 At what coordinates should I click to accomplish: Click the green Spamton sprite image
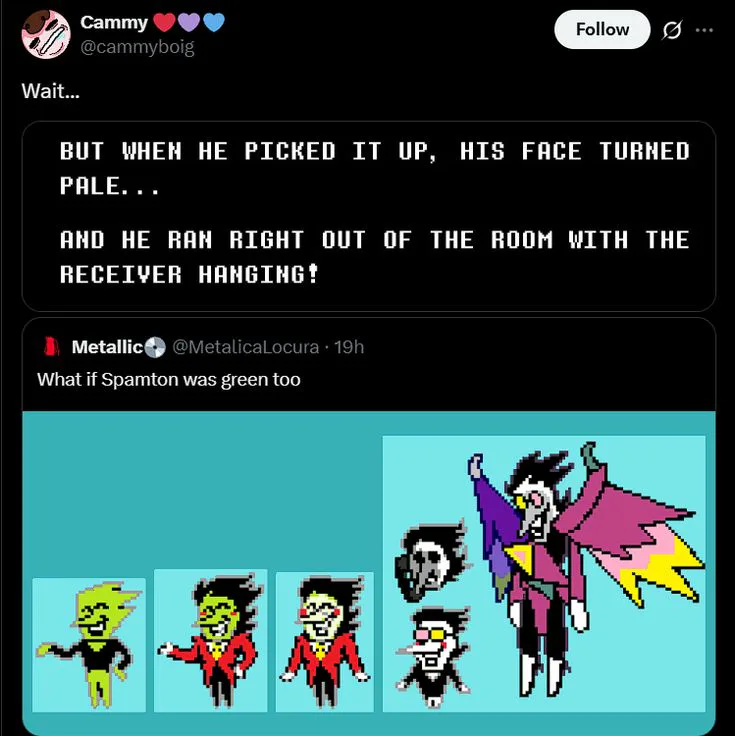tap(89, 645)
